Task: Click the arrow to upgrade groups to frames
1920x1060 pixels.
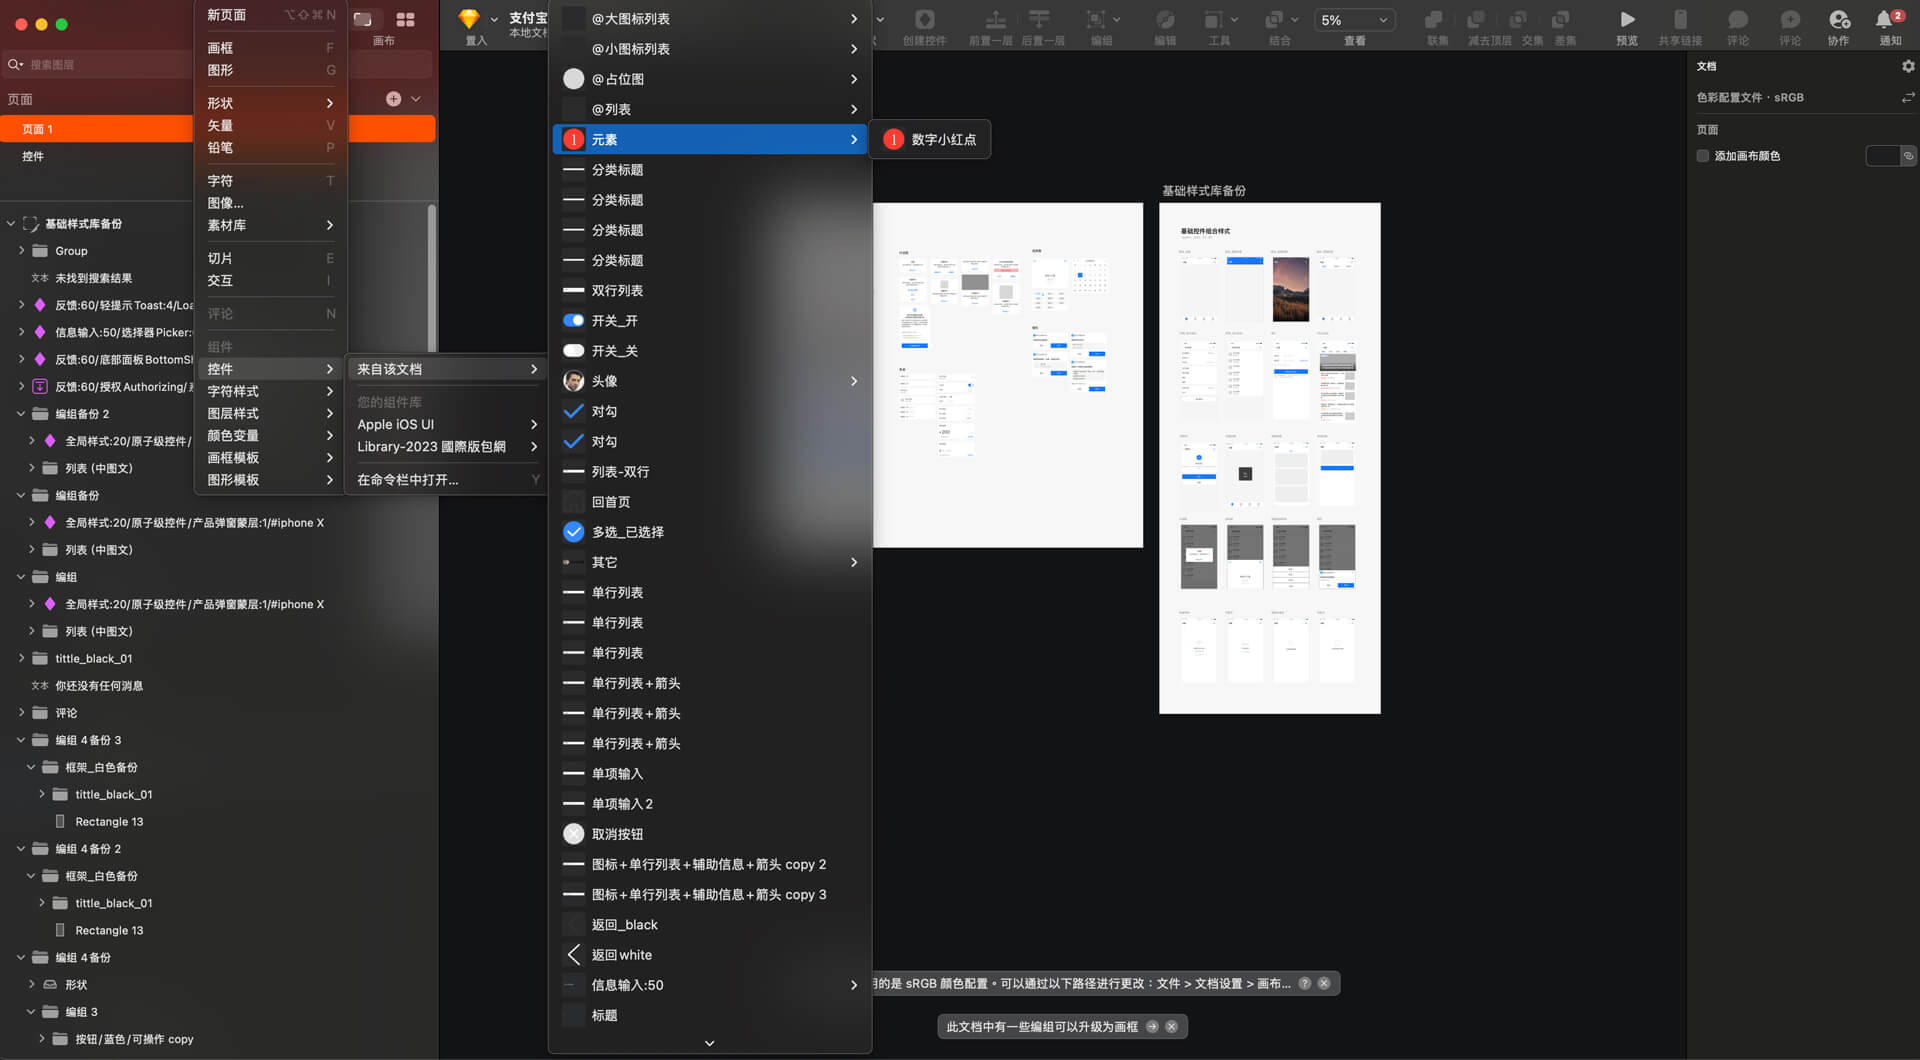Action: click(x=1152, y=1027)
